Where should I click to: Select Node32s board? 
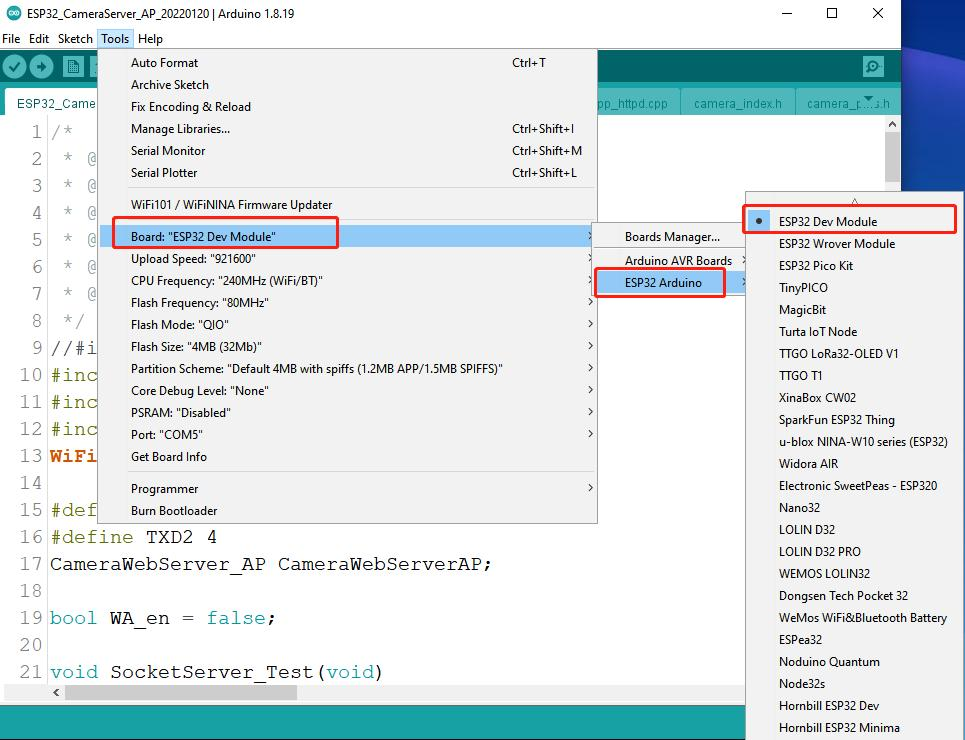click(855, 684)
